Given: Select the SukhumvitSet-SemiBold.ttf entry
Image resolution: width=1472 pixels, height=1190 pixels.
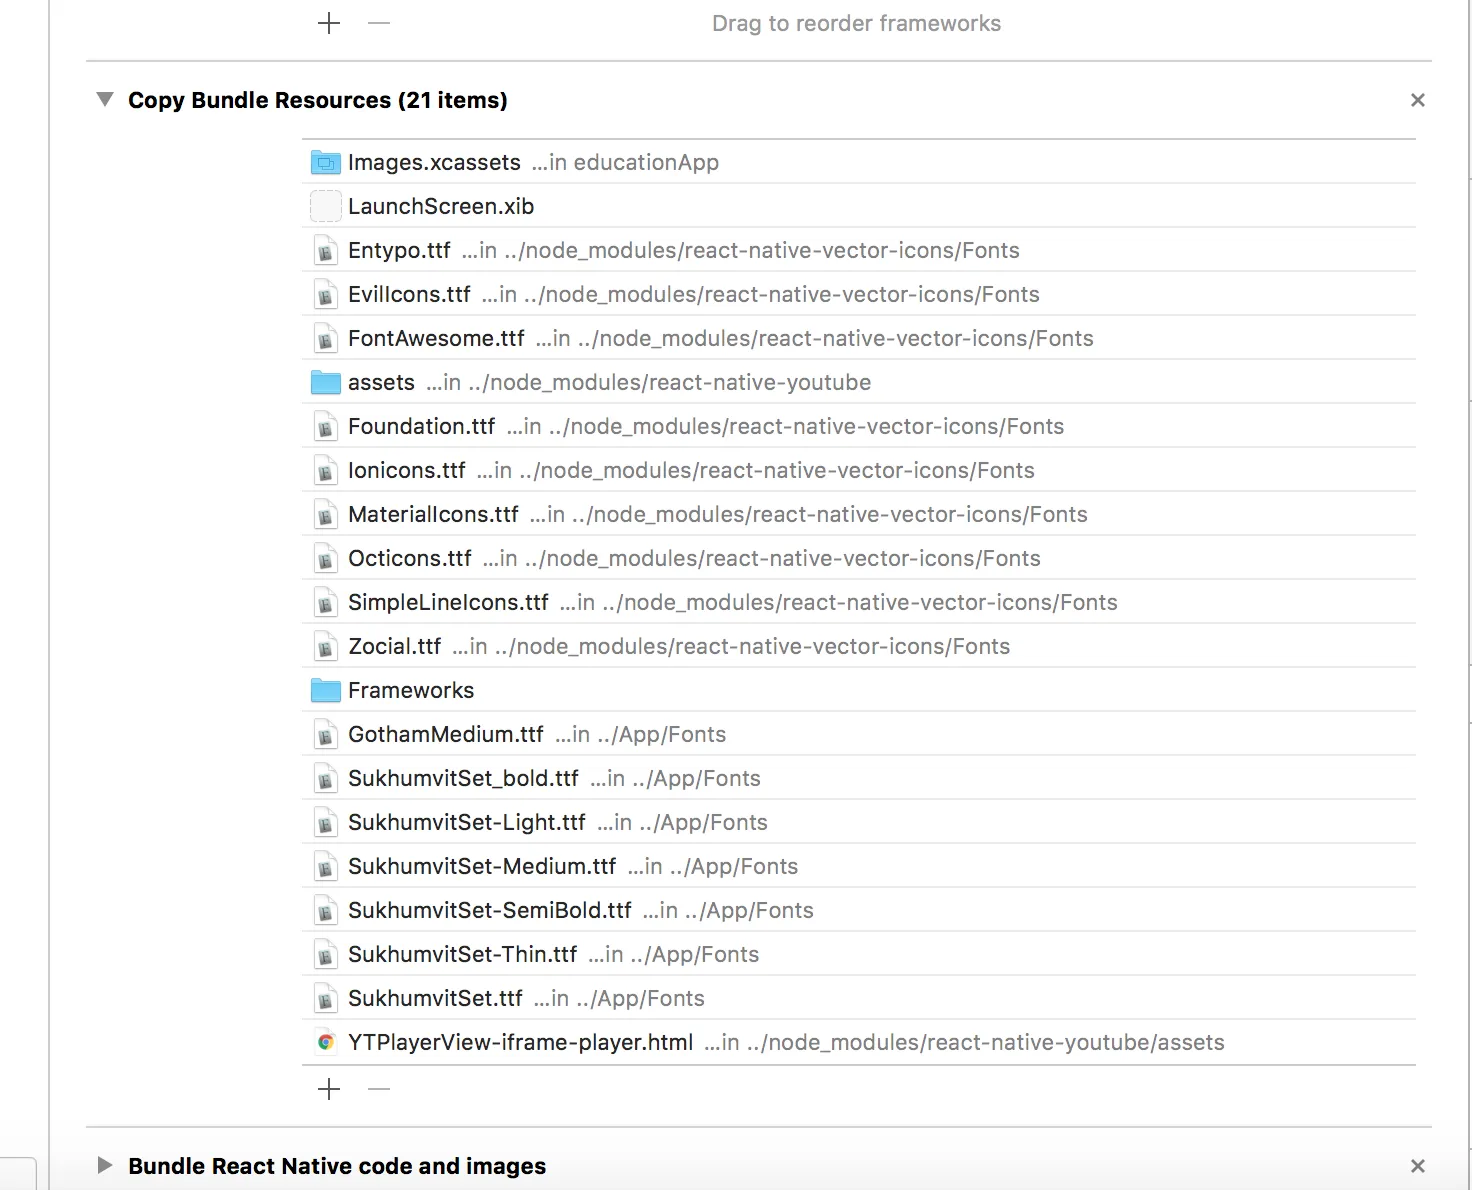Looking at the screenshot, I should pyautogui.click(x=490, y=910).
